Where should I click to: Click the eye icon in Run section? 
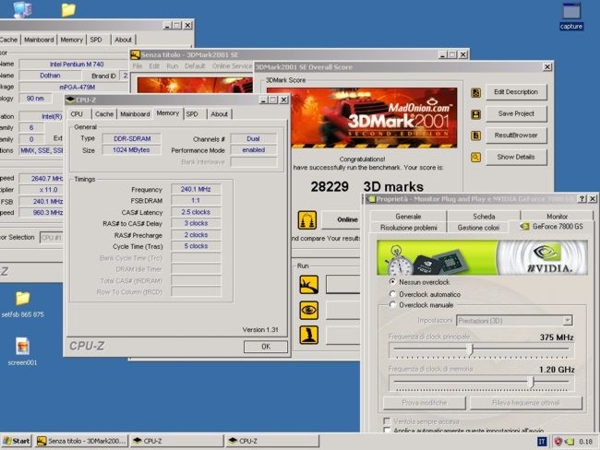[309, 310]
